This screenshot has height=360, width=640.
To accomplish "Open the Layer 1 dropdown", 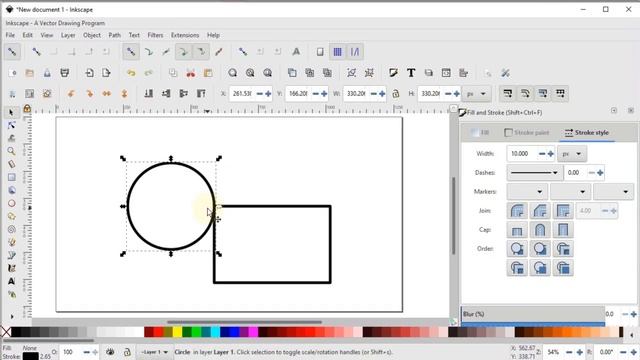I will pos(154,352).
